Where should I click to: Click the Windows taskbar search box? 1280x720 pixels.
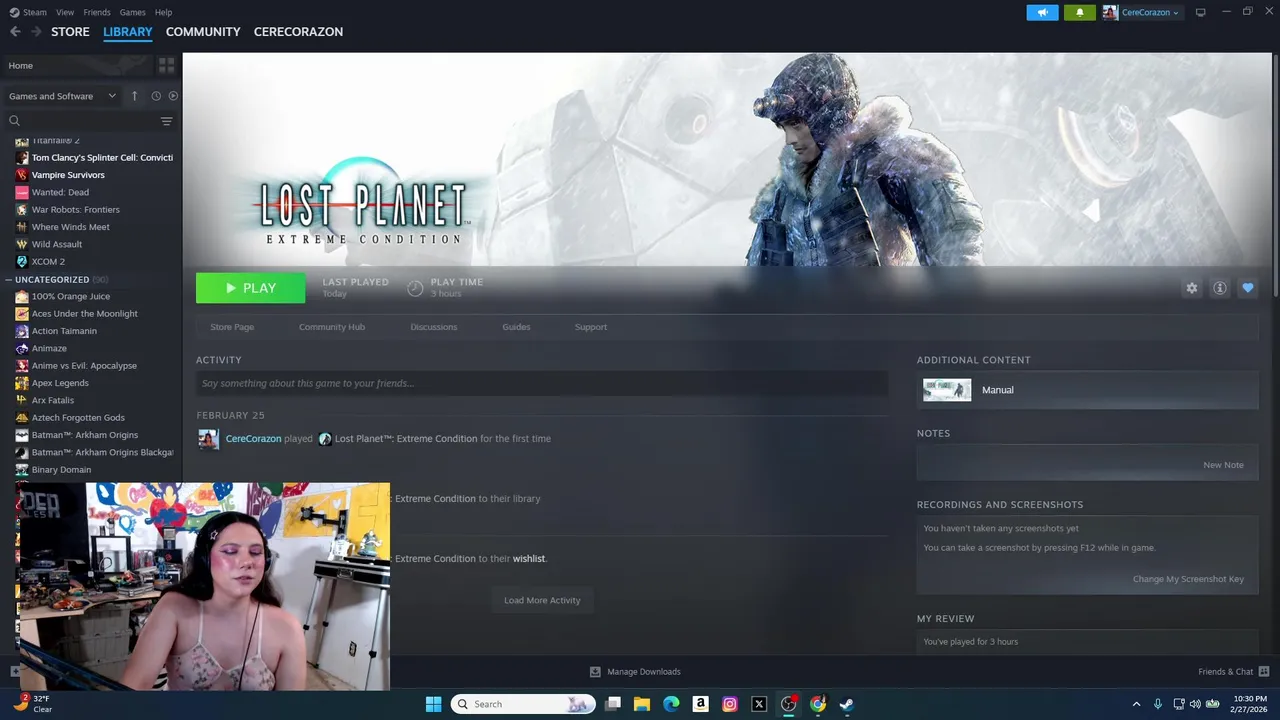pos(523,704)
